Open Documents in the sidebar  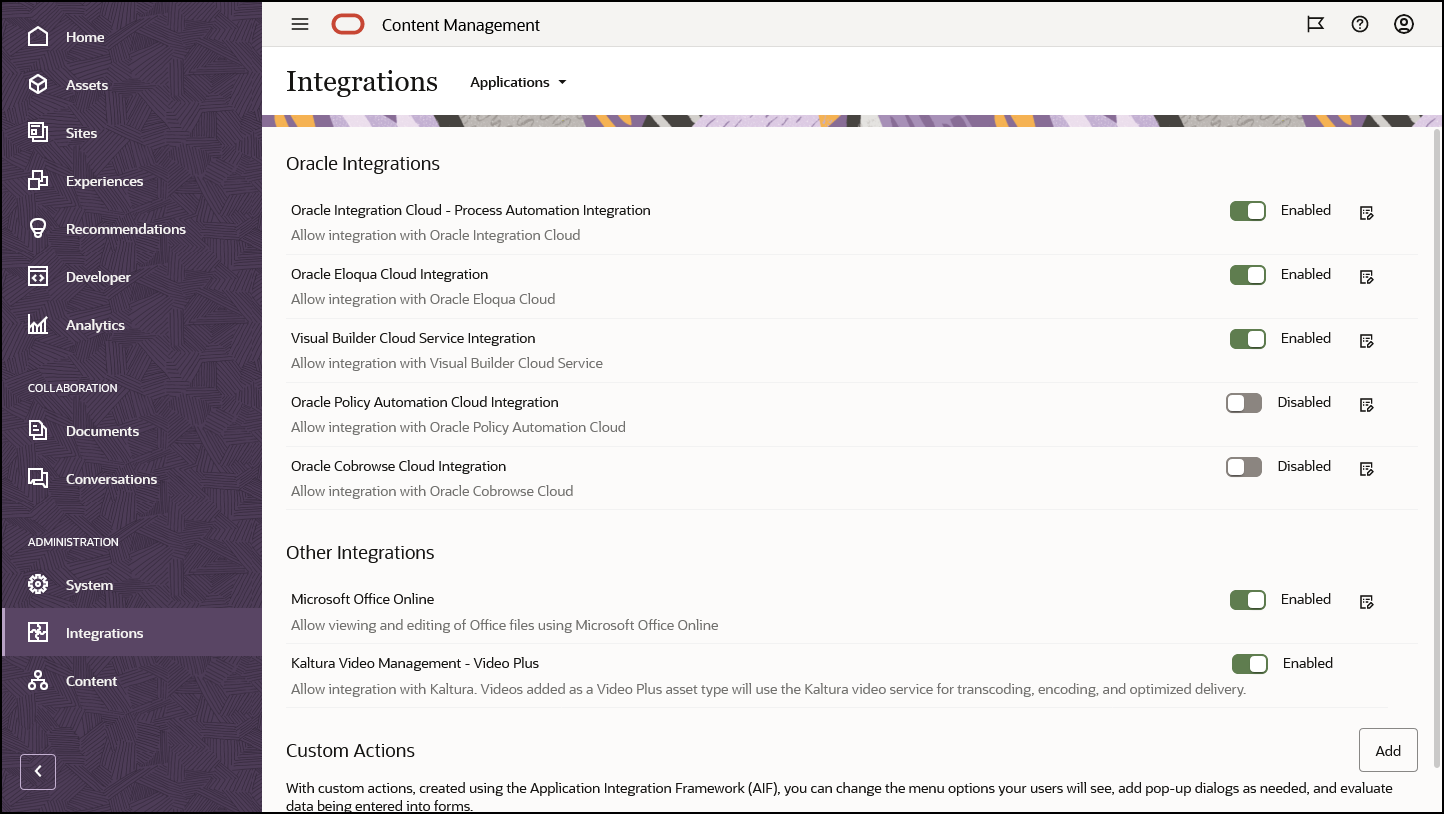pyautogui.click(x=131, y=431)
